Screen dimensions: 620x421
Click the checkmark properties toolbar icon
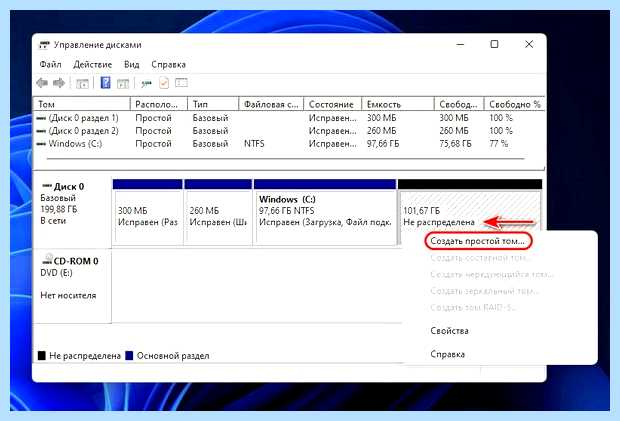click(164, 83)
